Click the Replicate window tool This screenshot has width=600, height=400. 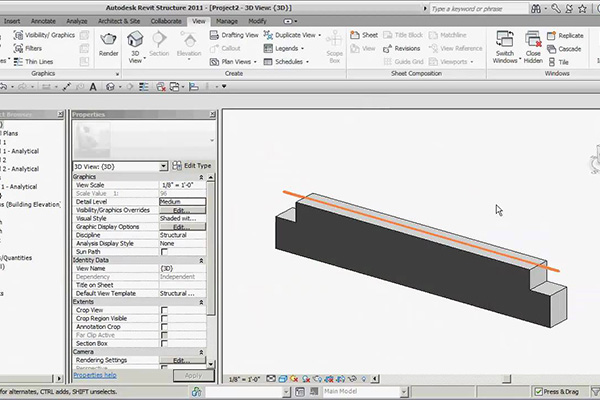click(565, 36)
